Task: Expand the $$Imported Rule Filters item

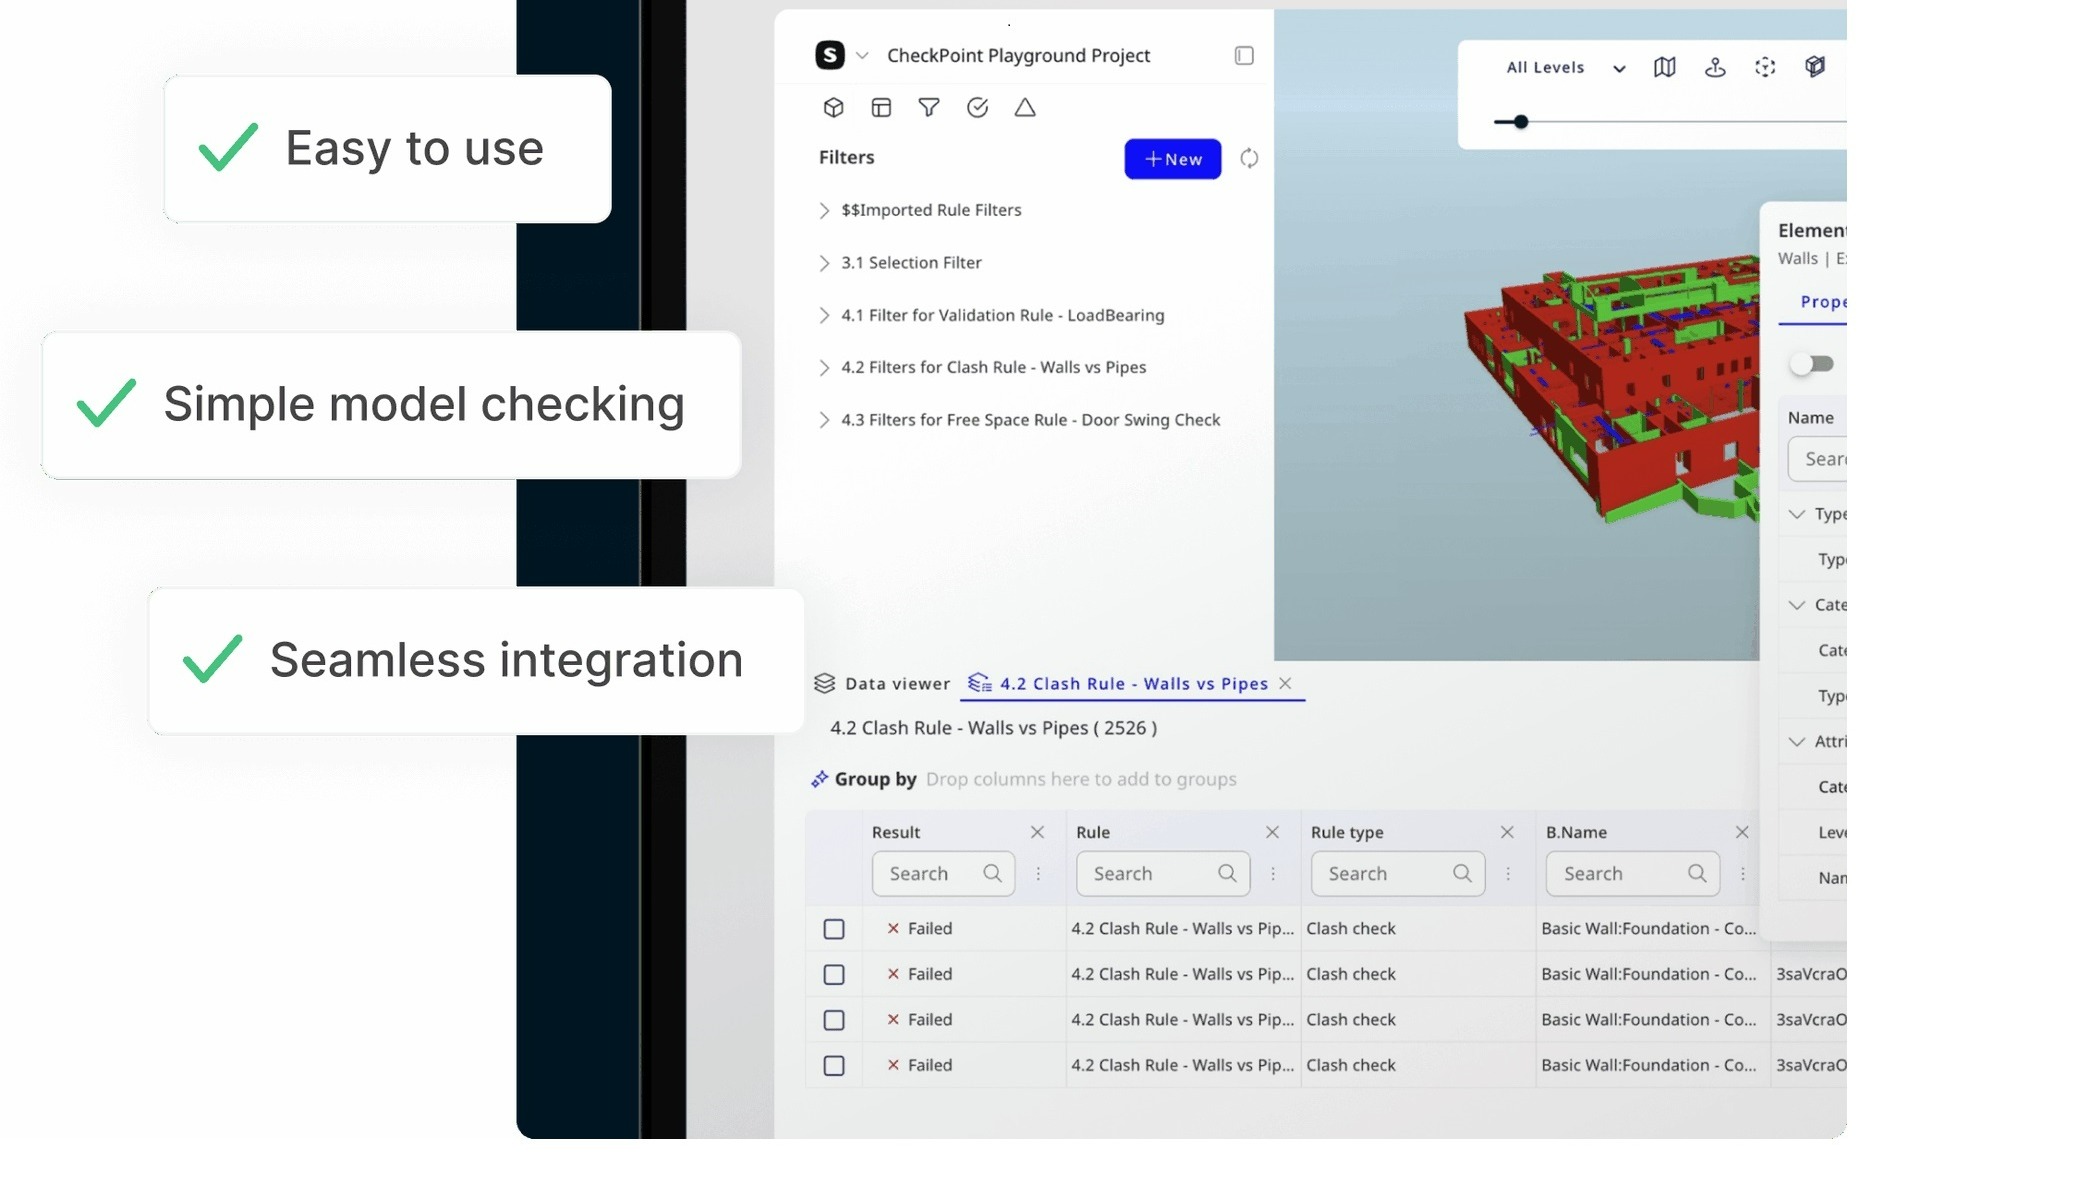Action: [x=824, y=210]
